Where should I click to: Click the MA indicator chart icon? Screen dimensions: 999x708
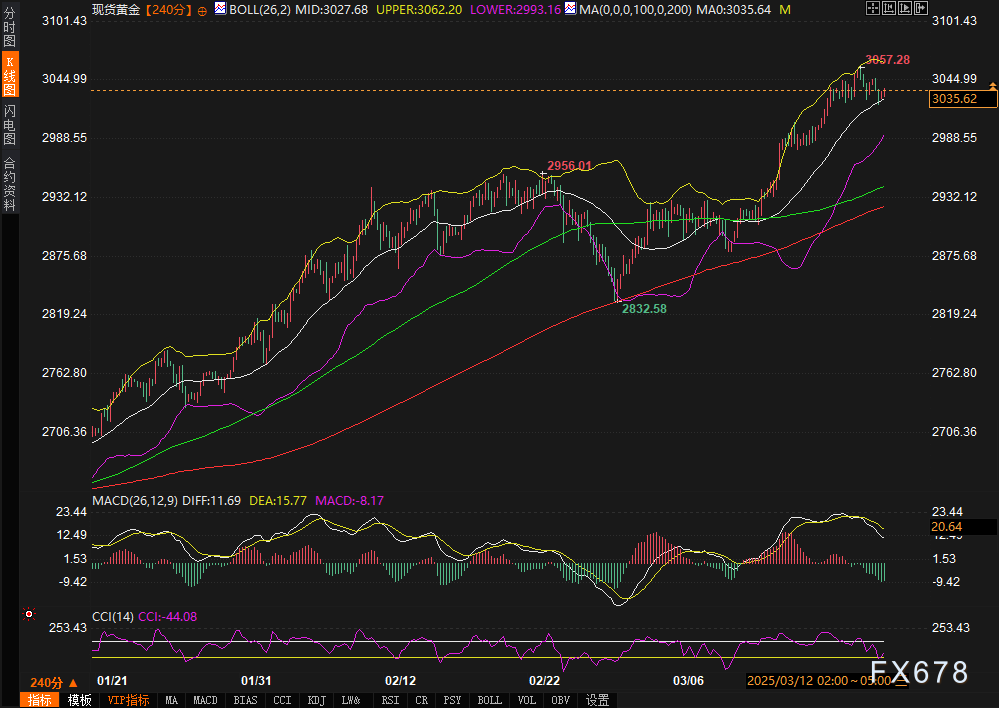pos(570,8)
